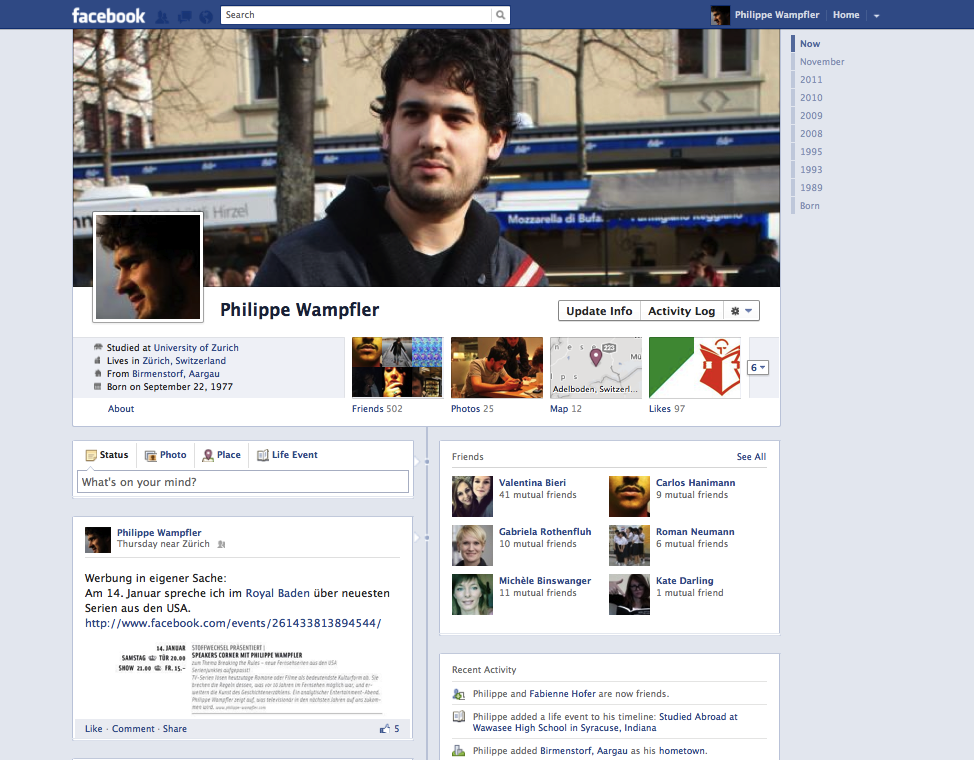Image resolution: width=974 pixels, height=760 pixels.
Task: Click the Facebook logo
Action: (108, 15)
